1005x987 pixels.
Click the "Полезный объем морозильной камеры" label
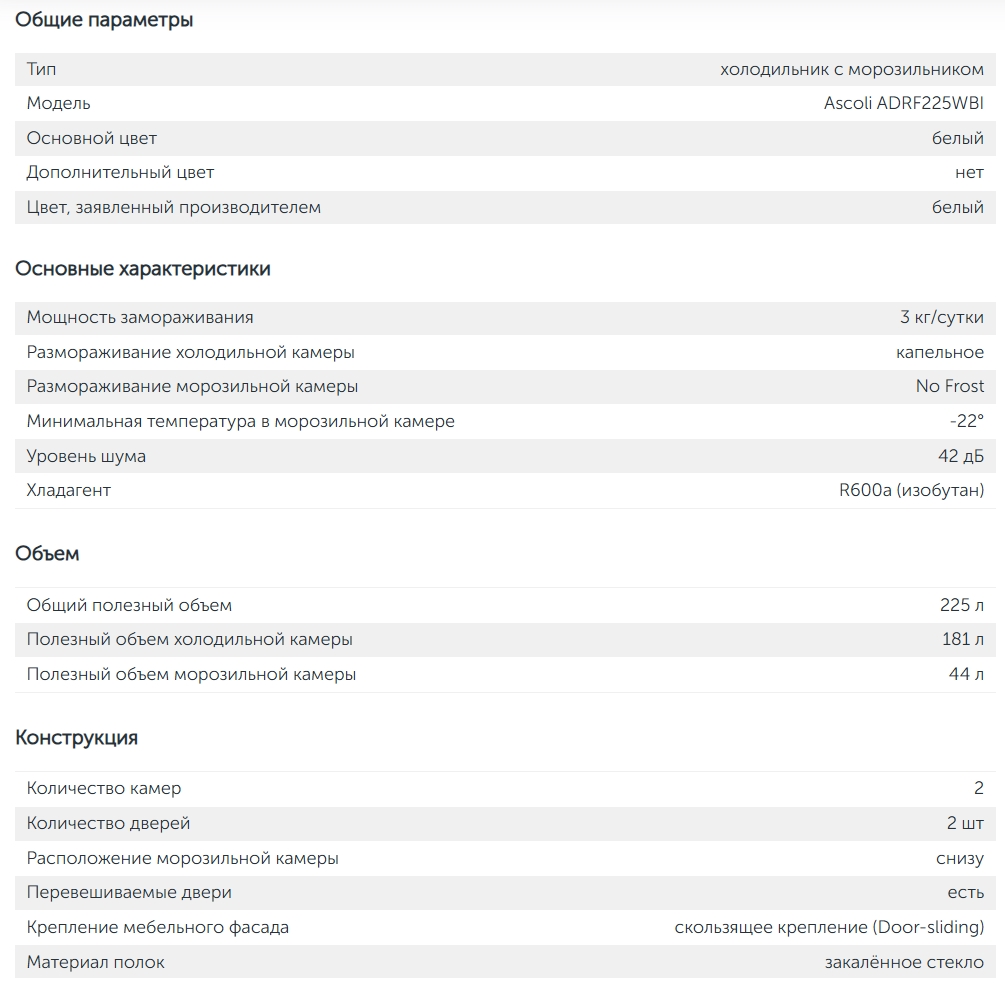tap(191, 674)
